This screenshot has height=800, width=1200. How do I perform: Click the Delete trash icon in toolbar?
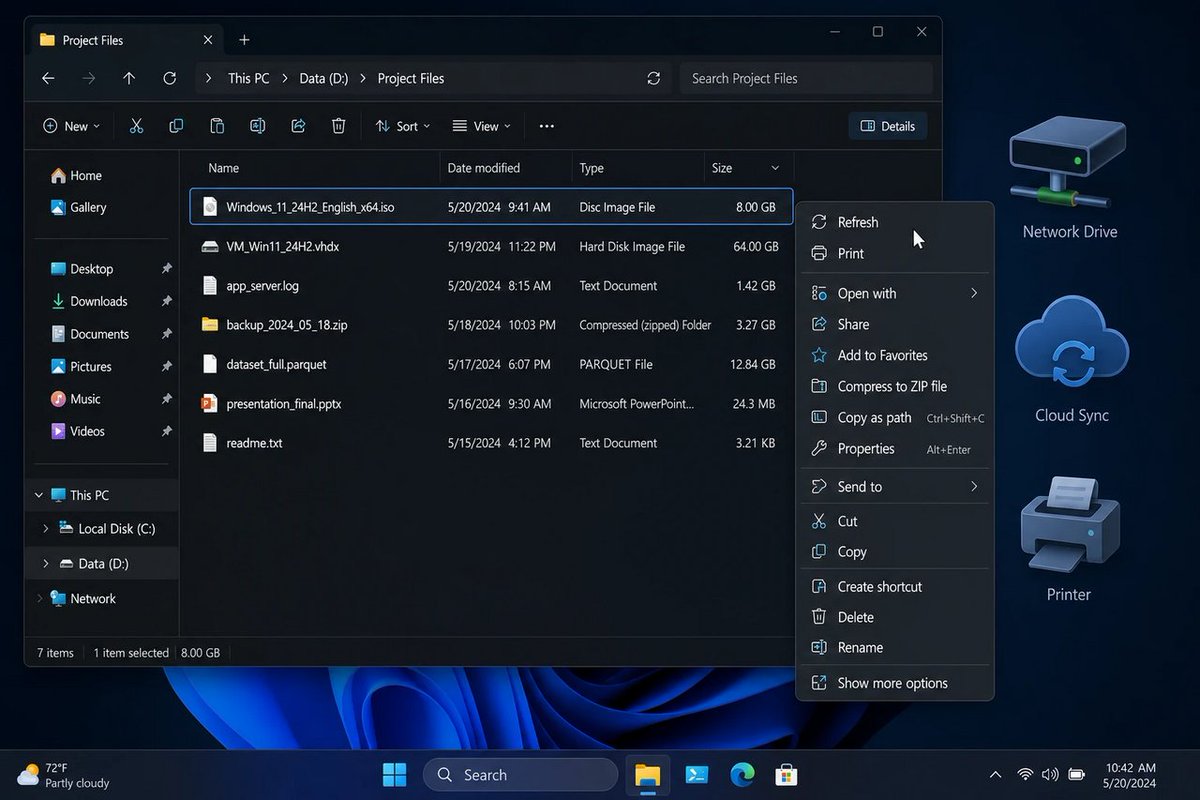pos(338,126)
